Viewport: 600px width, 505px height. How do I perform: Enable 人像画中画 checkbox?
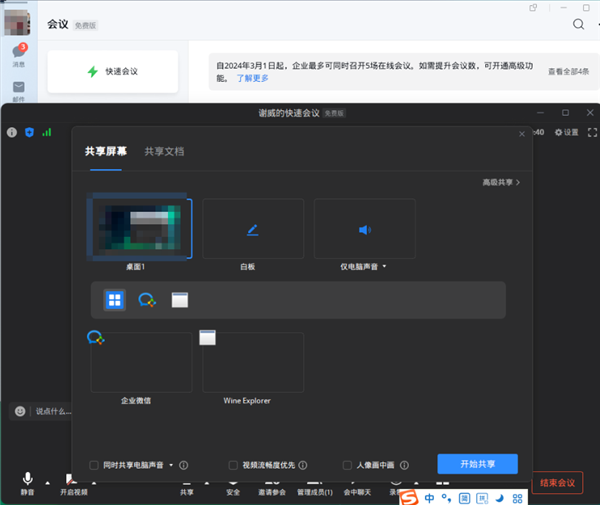(347, 465)
